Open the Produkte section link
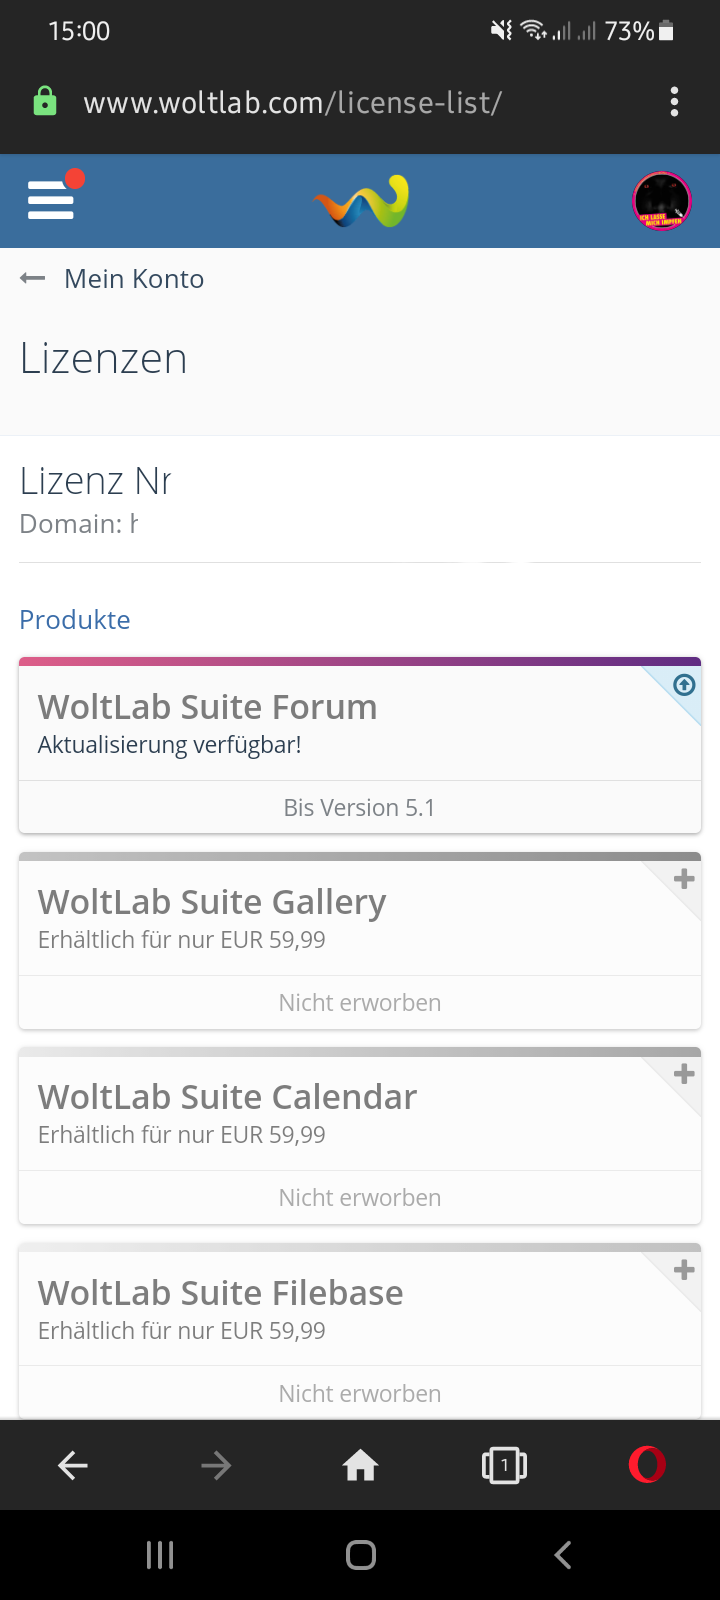The image size is (720, 1600). pos(75,620)
